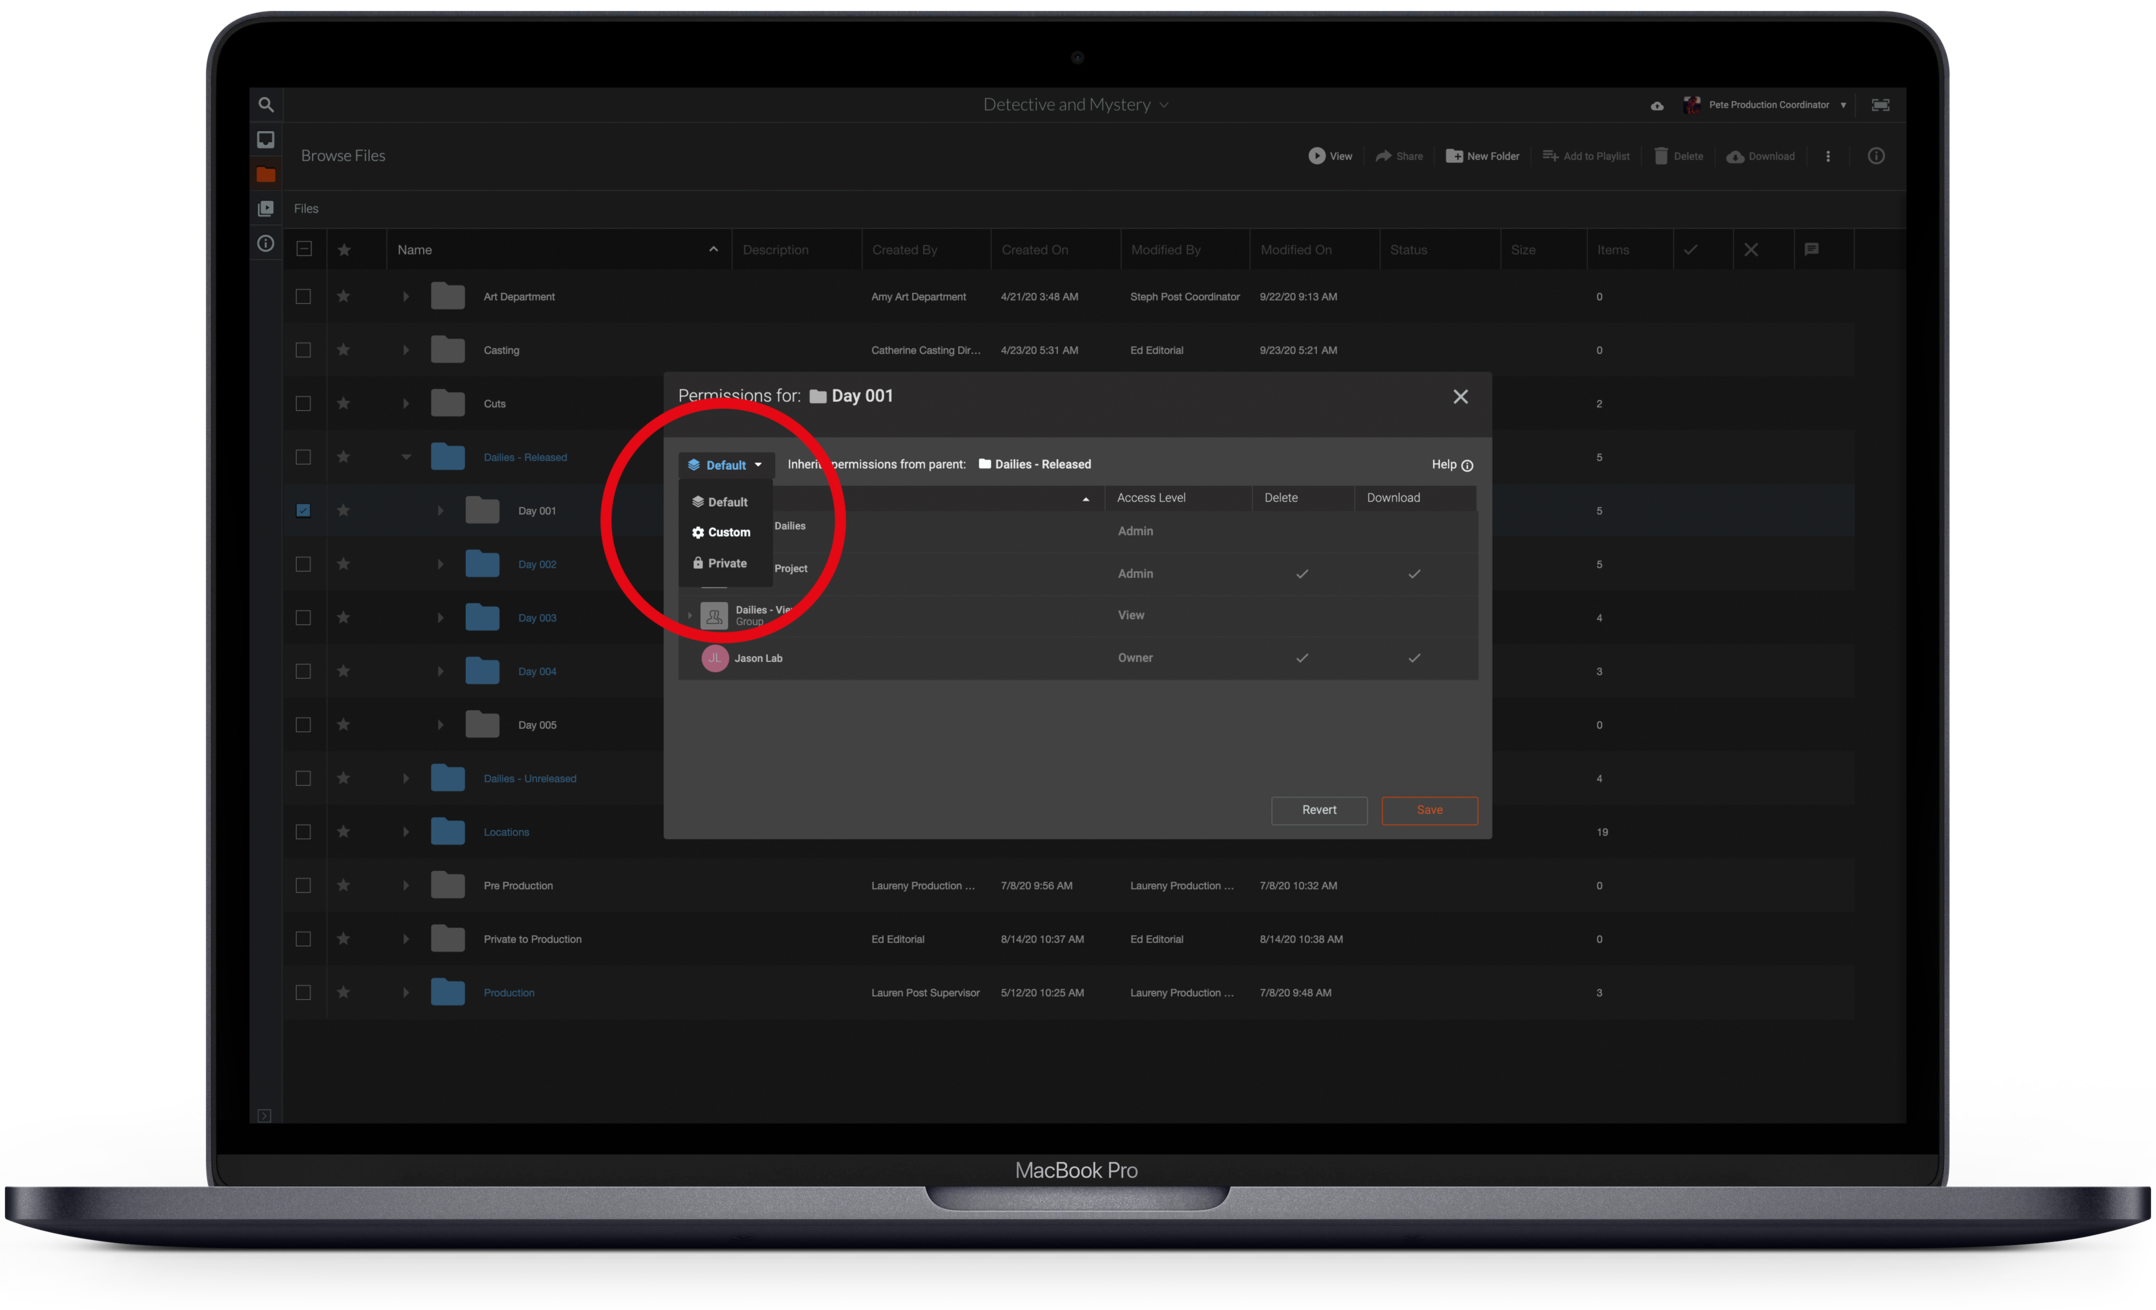
Task: Click the New Folder toolbar icon
Action: (x=1455, y=156)
